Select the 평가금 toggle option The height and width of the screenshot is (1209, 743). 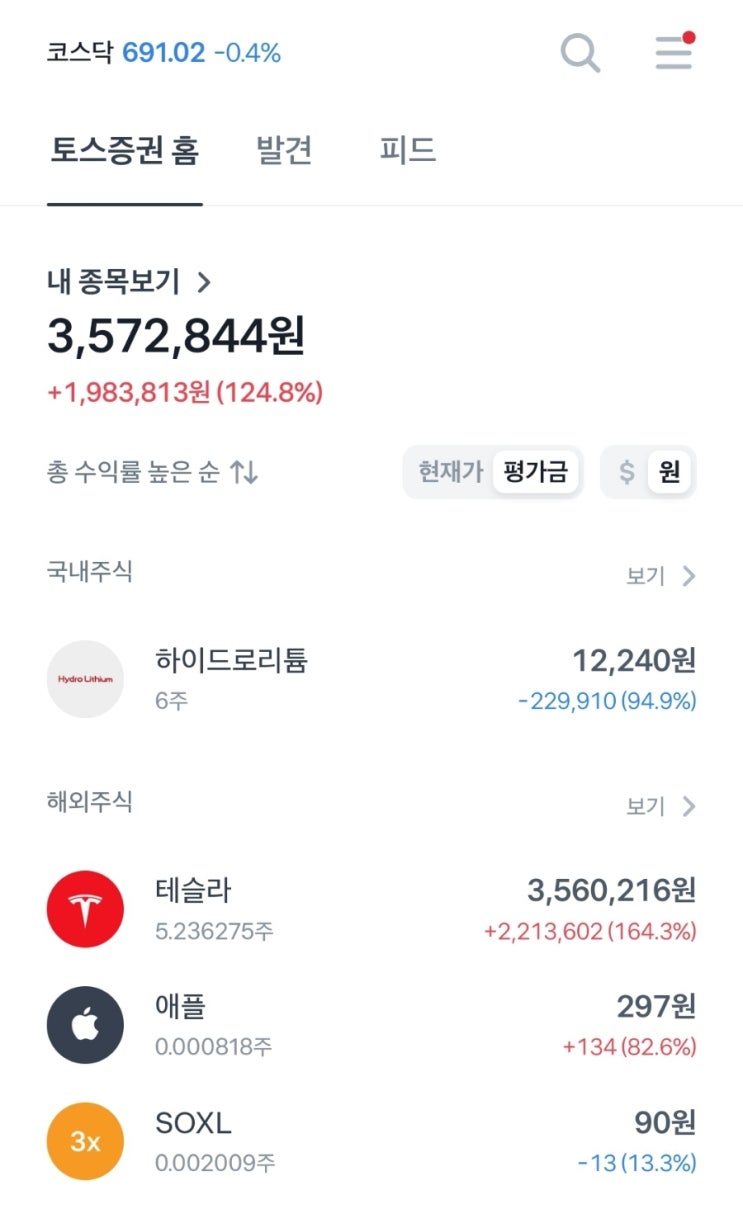[535, 472]
